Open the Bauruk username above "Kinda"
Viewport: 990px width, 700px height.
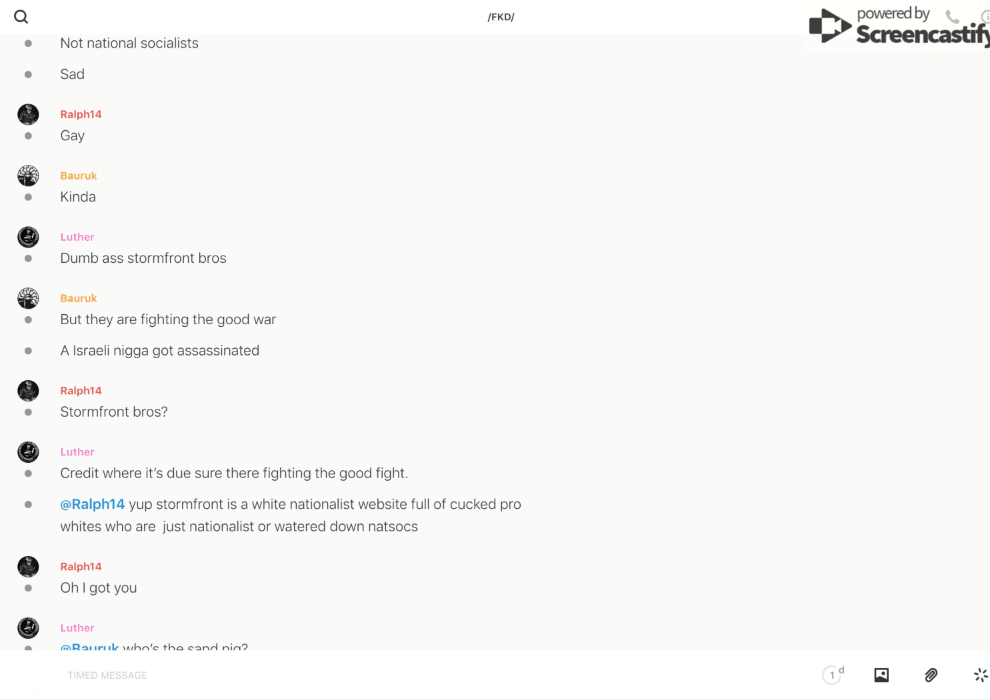coord(78,176)
